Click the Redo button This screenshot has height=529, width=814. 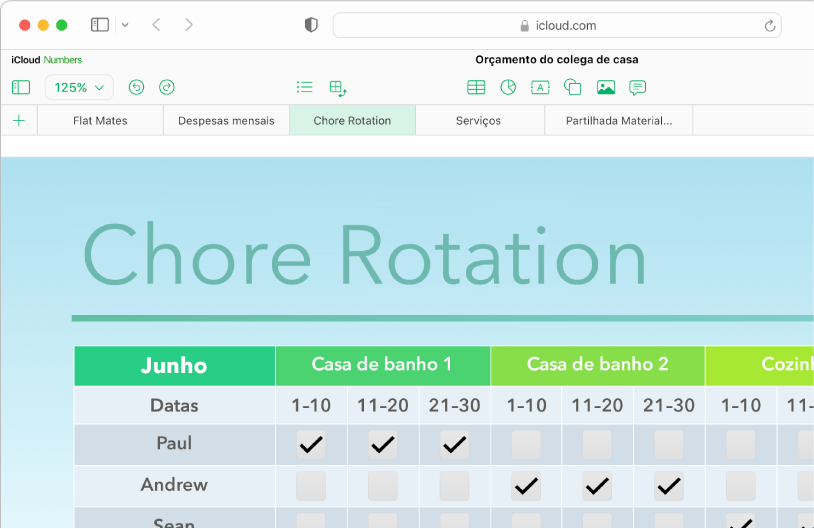point(167,88)
